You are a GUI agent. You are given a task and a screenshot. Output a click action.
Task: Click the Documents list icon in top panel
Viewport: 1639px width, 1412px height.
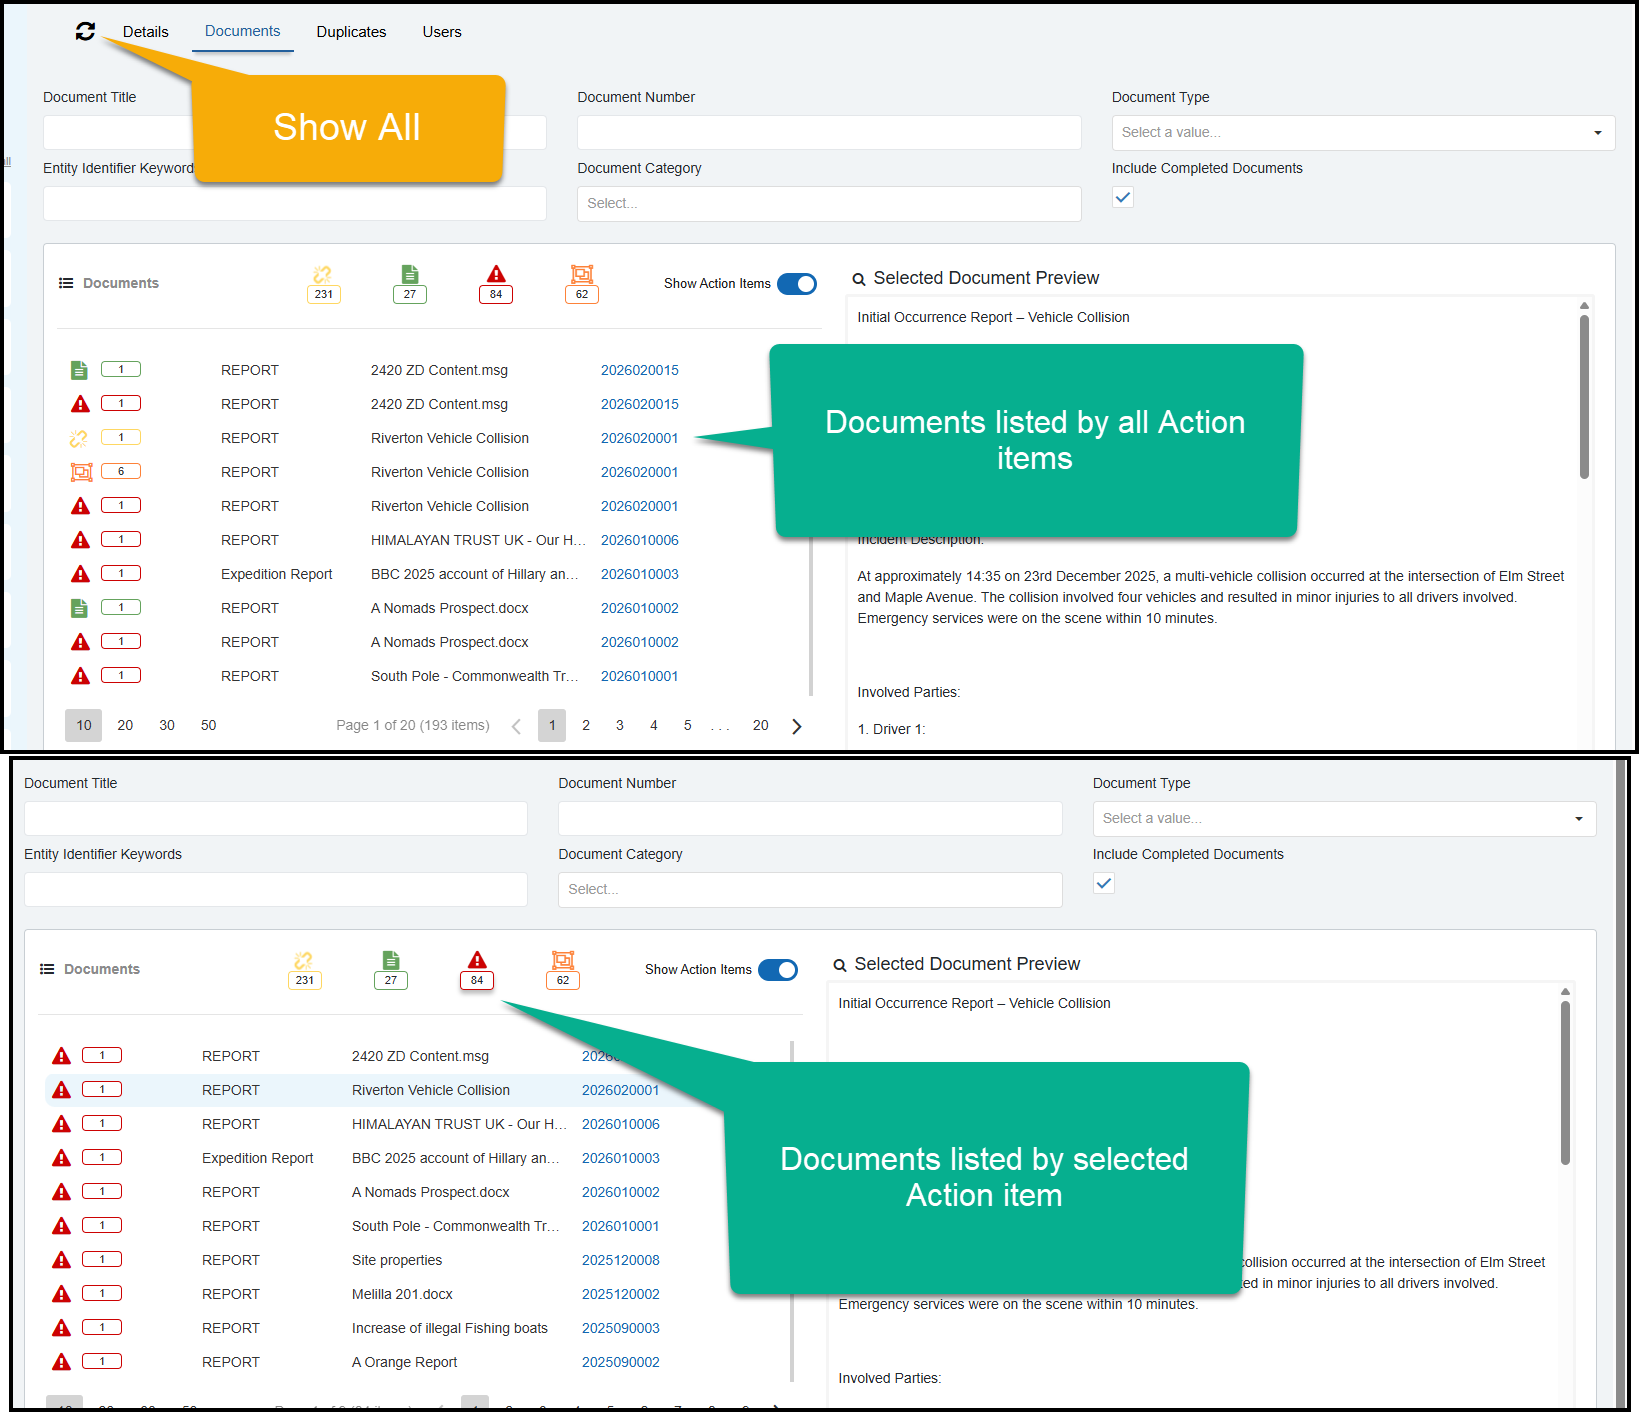pos(66,283)
